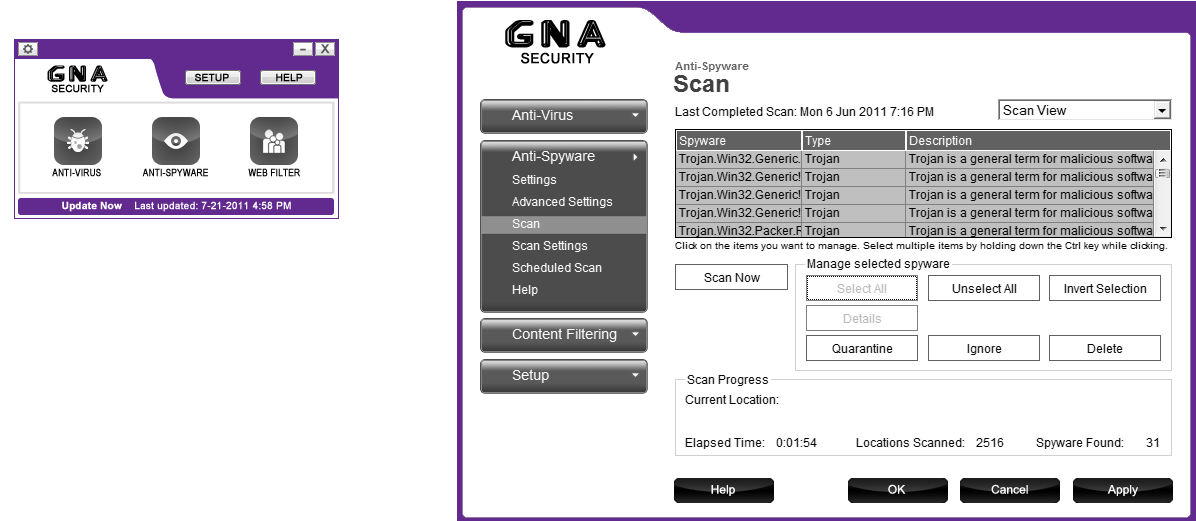Expand the Content Filtering sidebar section
1196x521 pixels.
point(564,334)
